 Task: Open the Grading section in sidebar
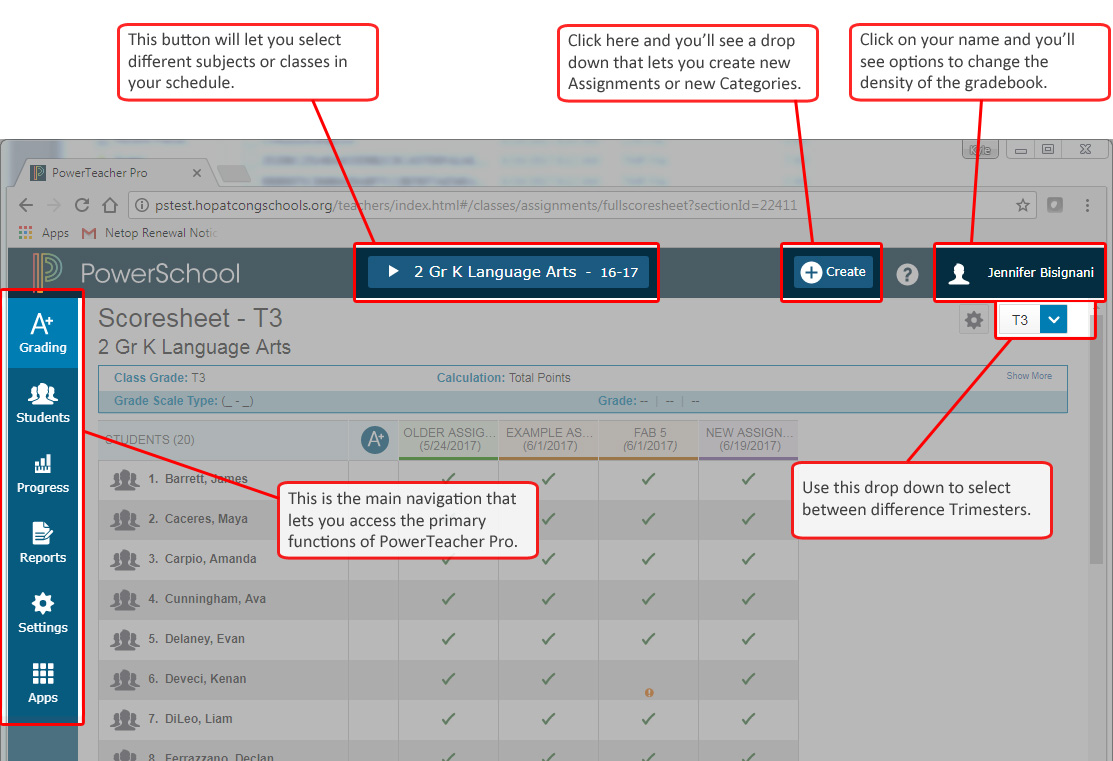[43, 333]
